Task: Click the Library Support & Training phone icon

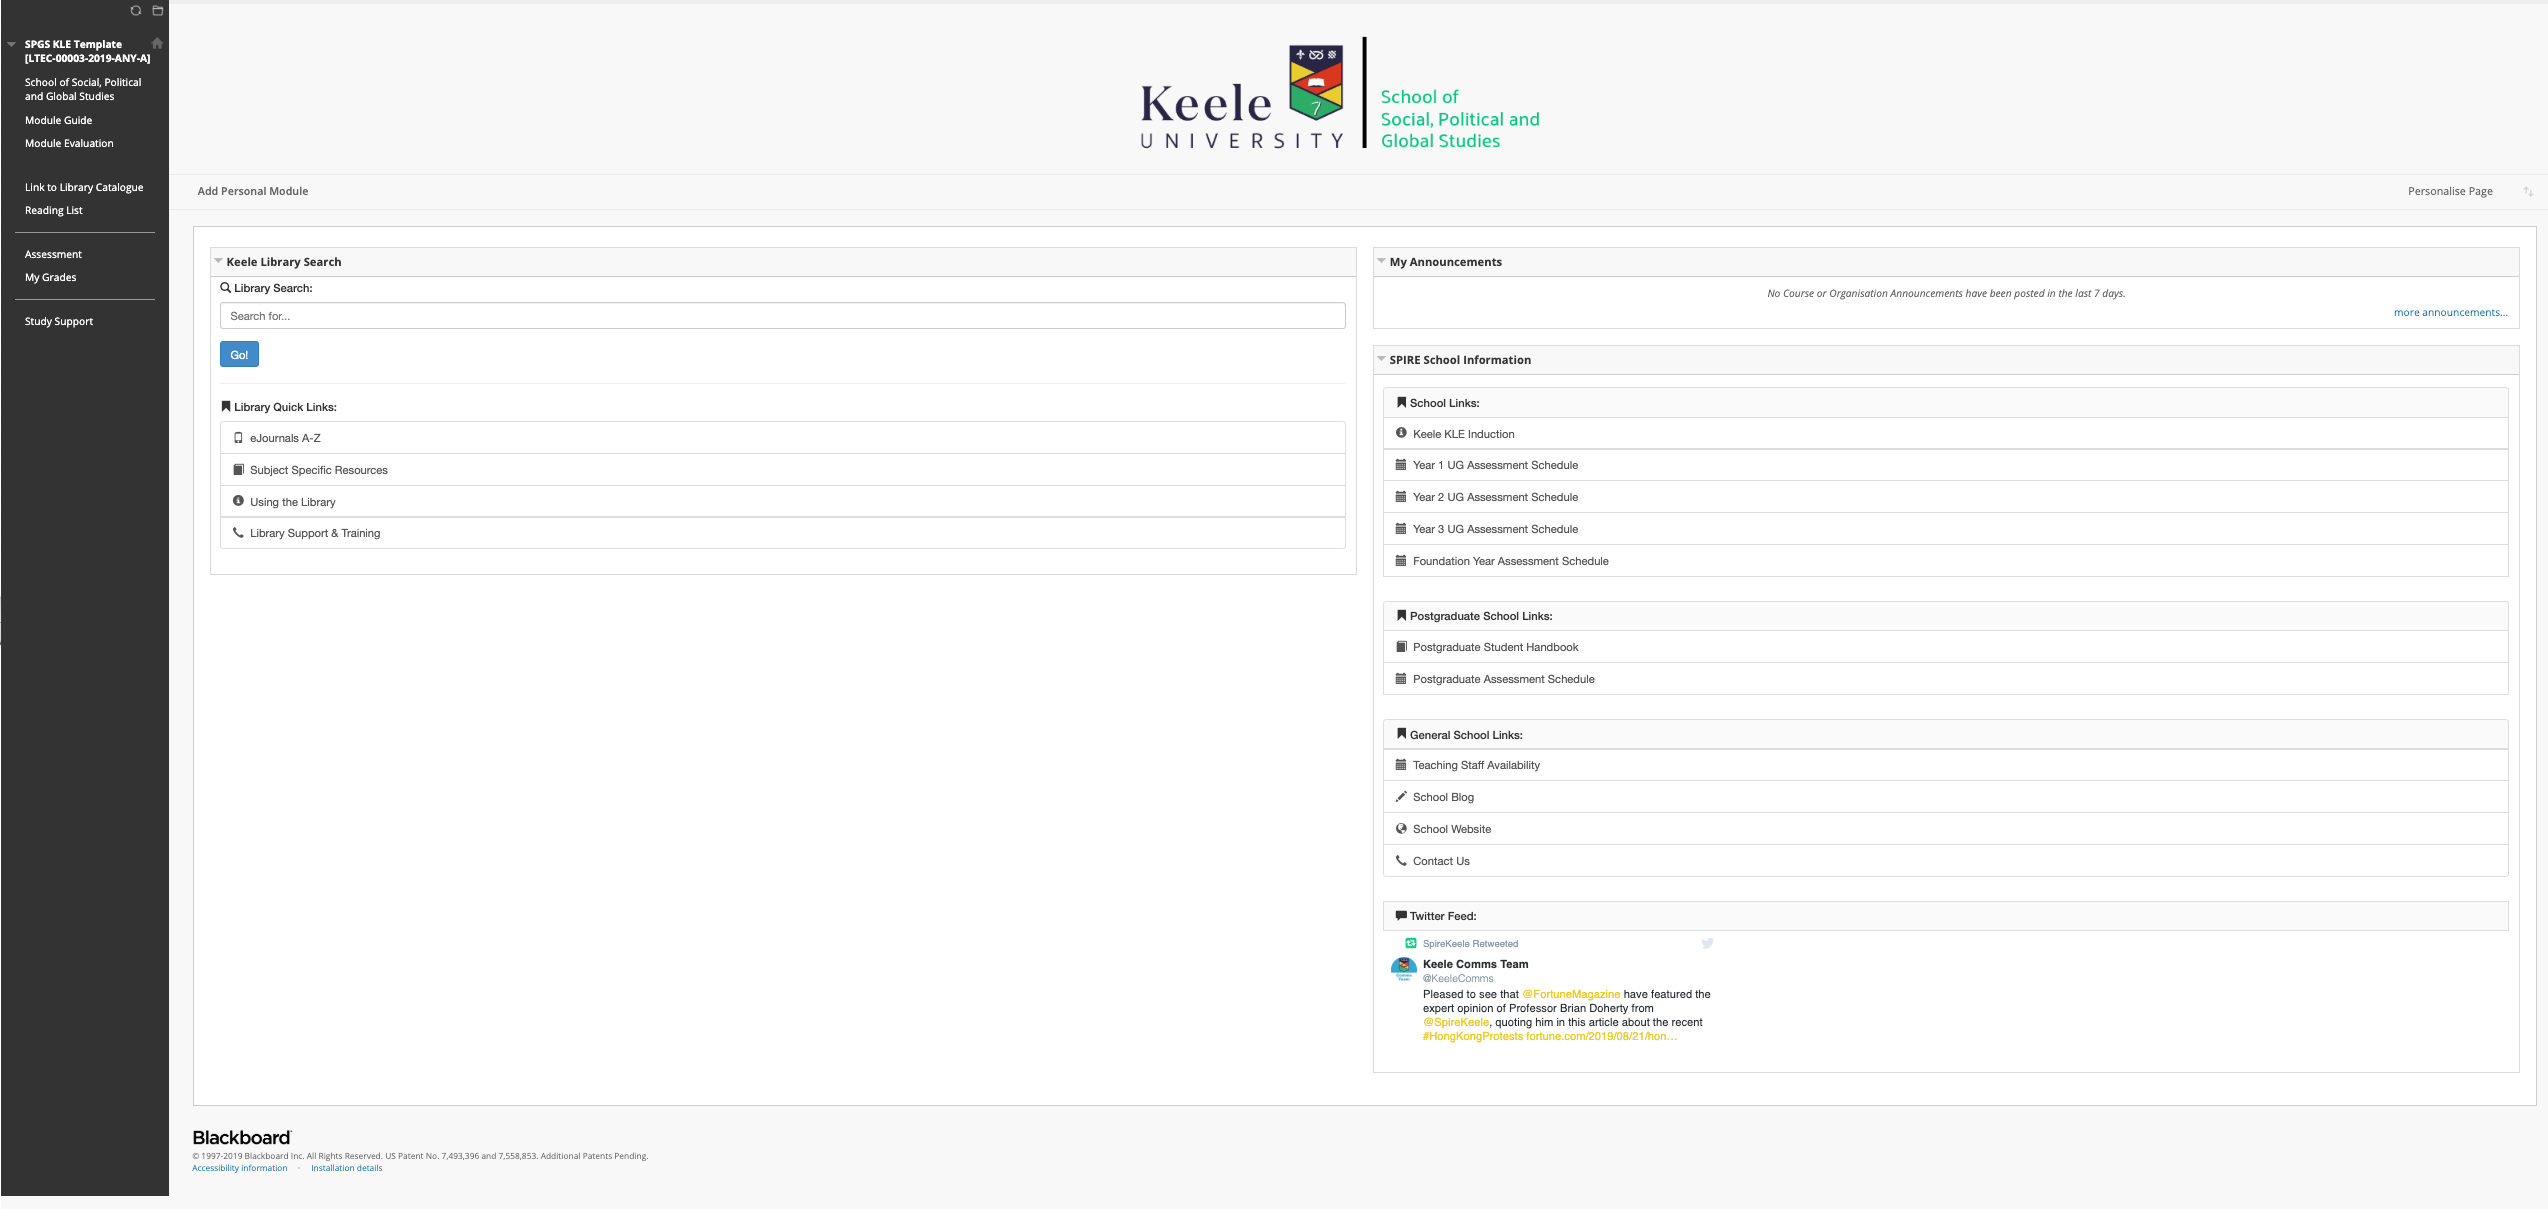Action: (x=237, y=533)
